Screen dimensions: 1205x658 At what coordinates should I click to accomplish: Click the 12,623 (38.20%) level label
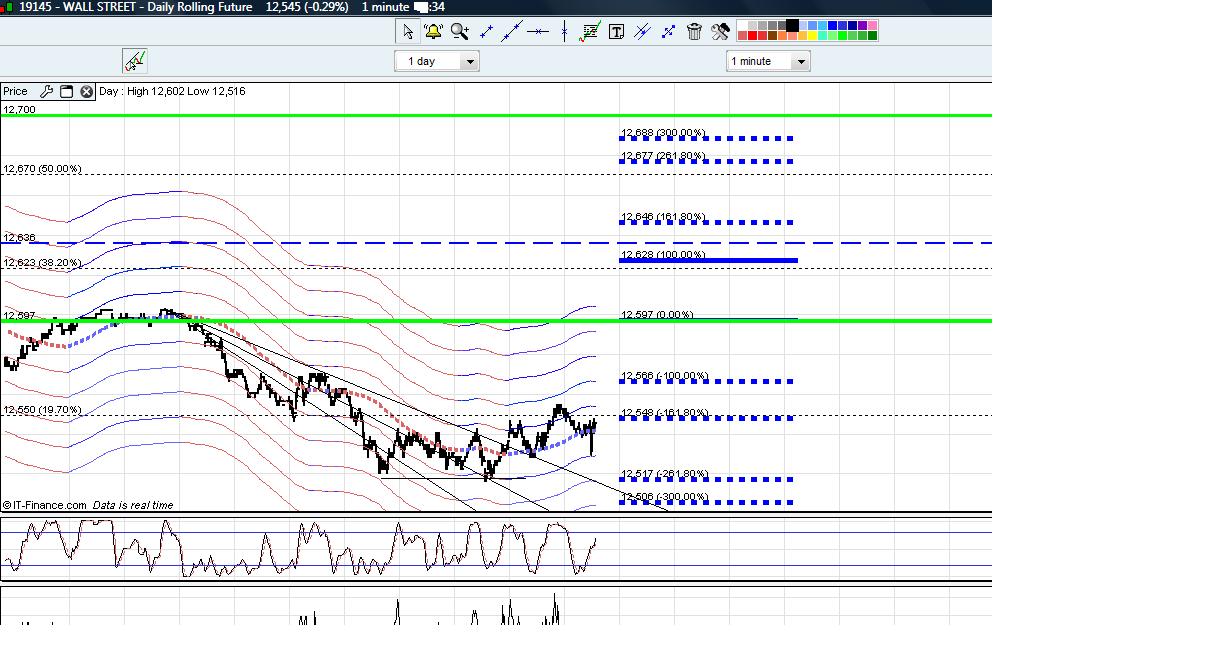[42, 262]
